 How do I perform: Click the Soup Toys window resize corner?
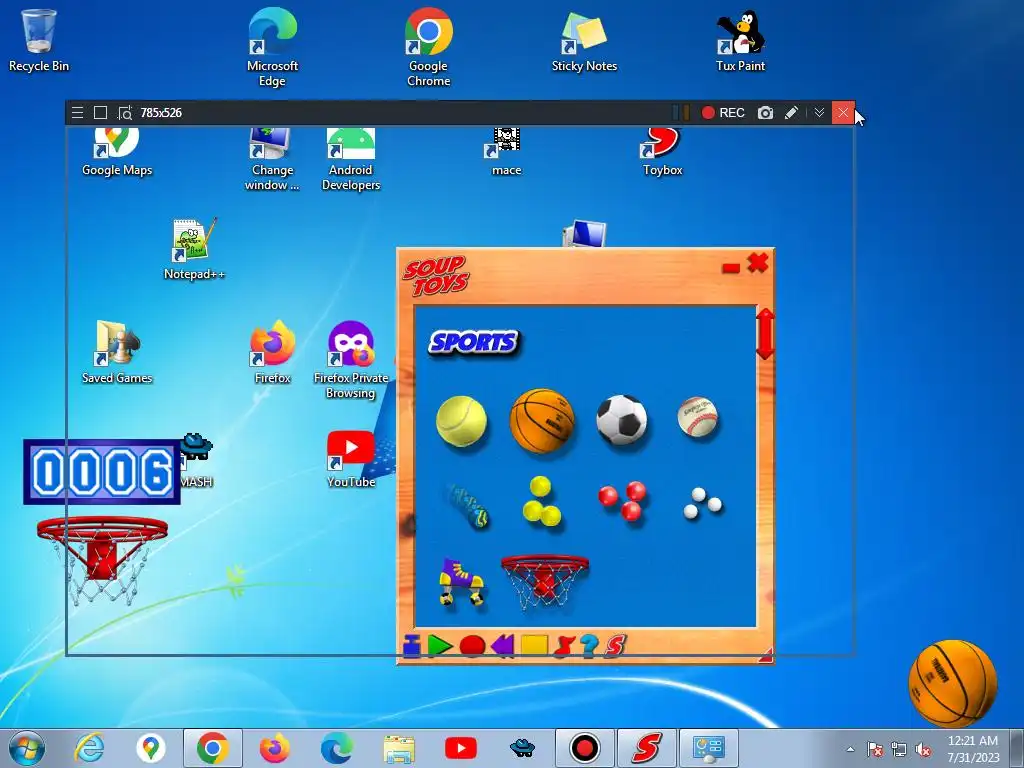765,656
